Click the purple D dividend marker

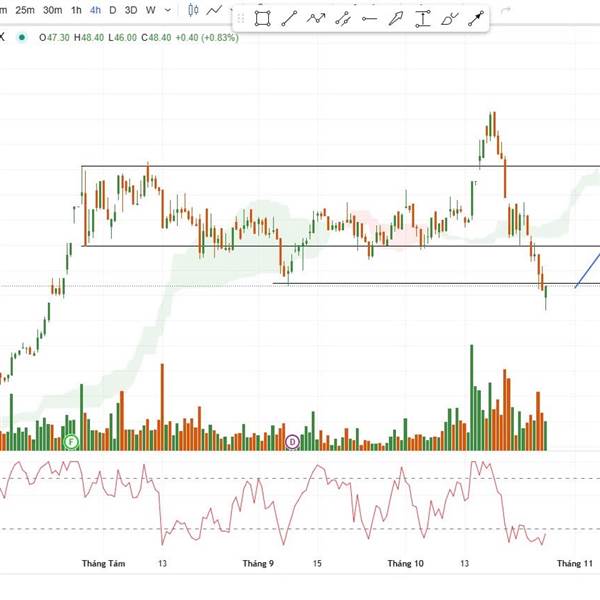tap(293, 441)
